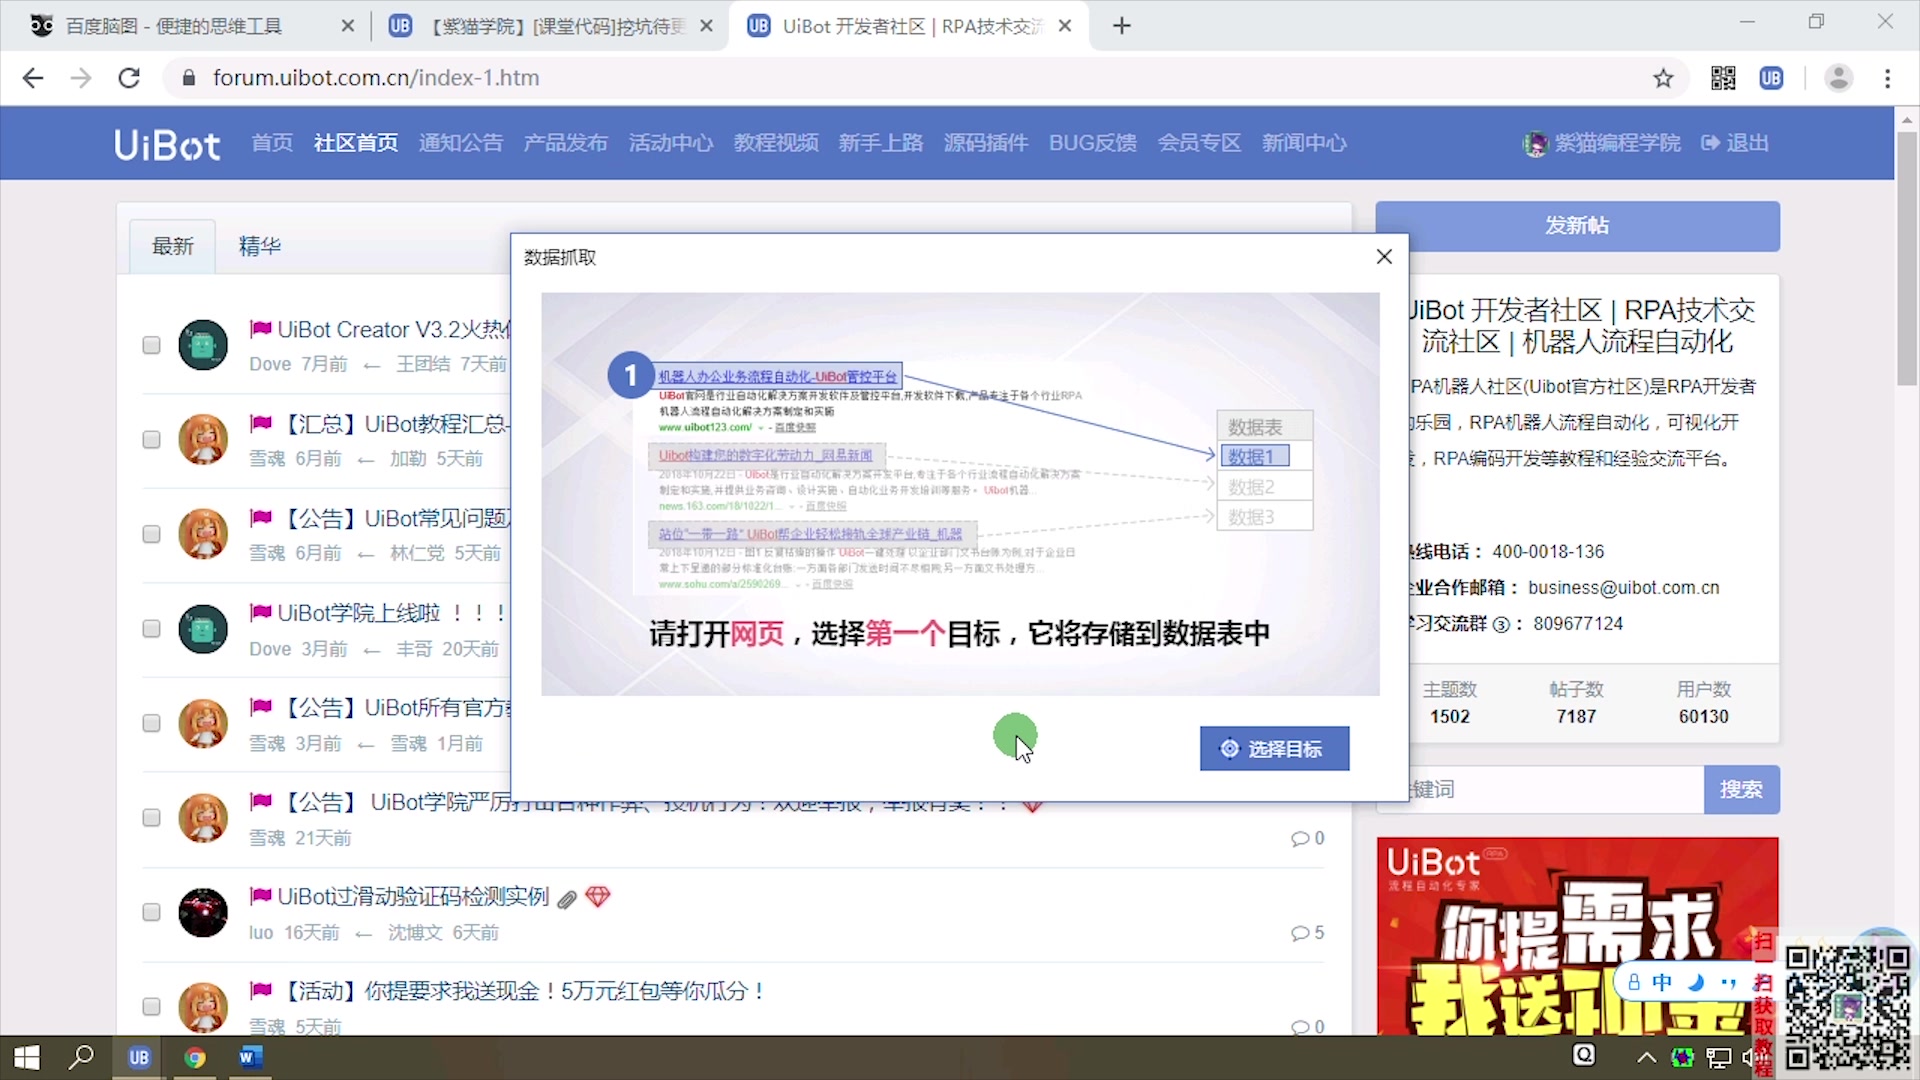Open 教程视频 in the navigation bar

(x=776, y=143)
